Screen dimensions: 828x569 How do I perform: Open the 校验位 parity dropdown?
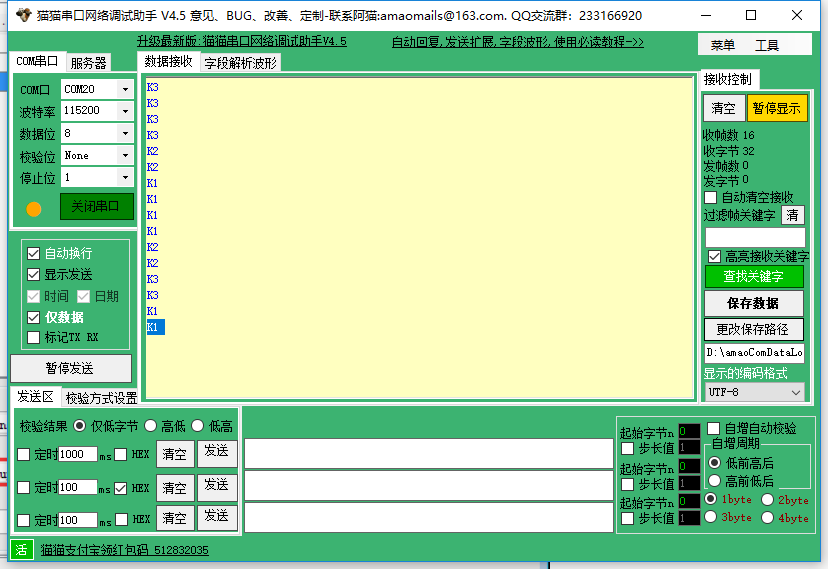pyautogui.click(x=125, y=155)
